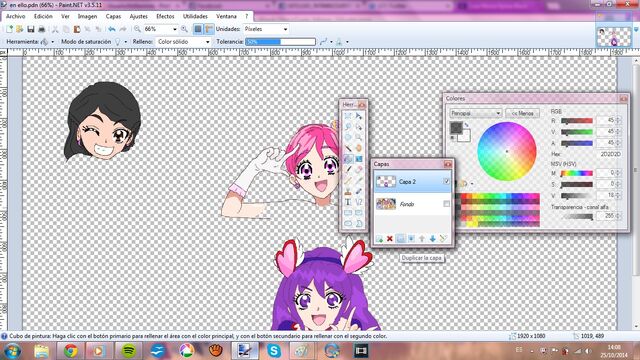The image size is (640, 360).
Task: Open the Relleno Color sólido dropdown
Action: (x=184, y=42)
